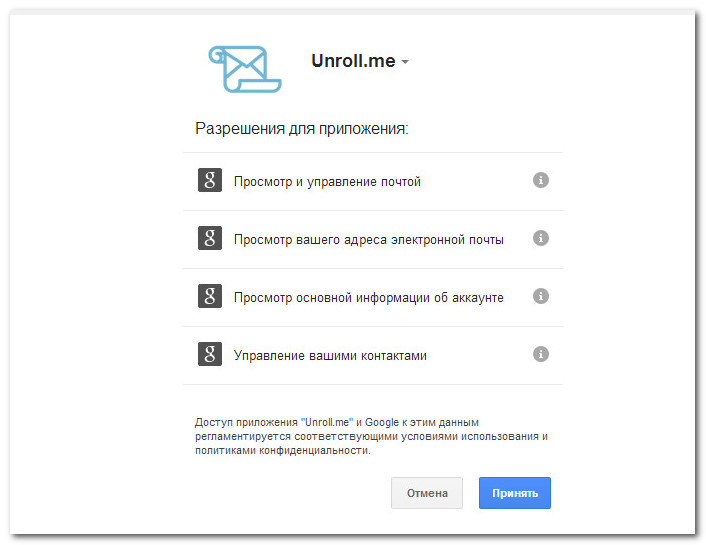Click Google icon beside 'Управление вашими контактами'
The height and width of the screenshot is (545, 706).
(x=210, y=354)
